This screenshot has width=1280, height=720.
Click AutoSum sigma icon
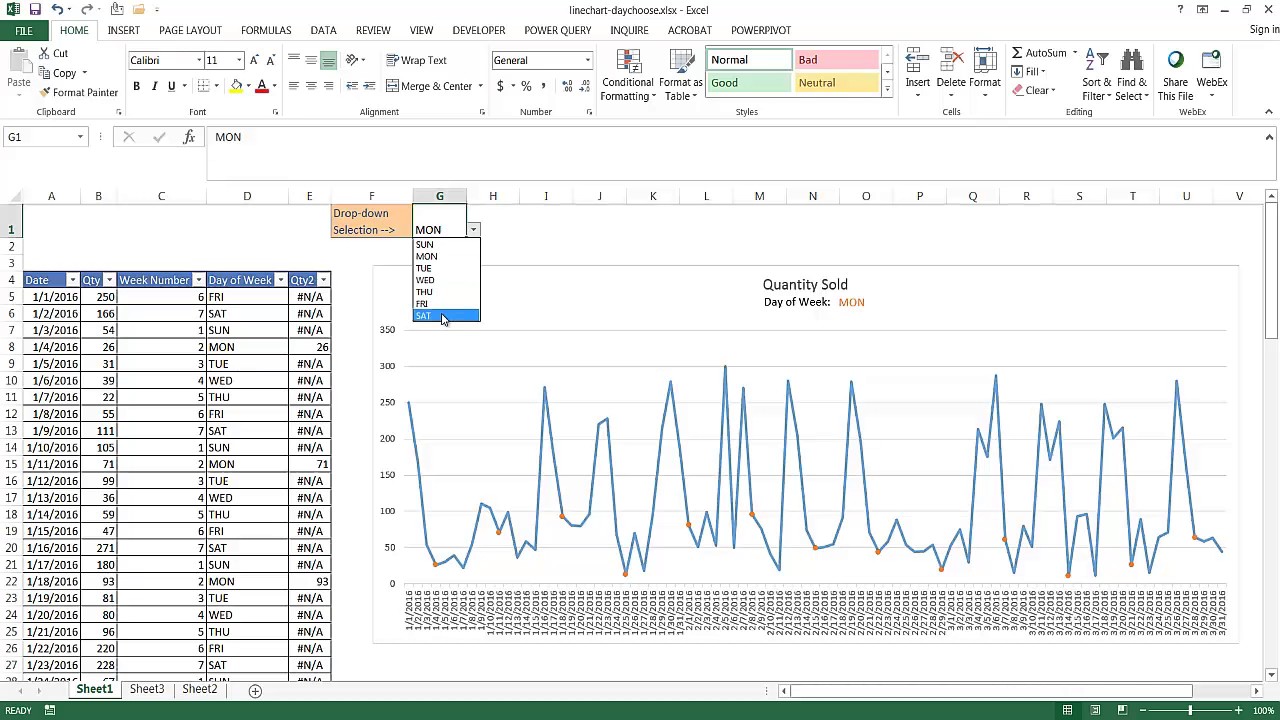coord(1017,53)
